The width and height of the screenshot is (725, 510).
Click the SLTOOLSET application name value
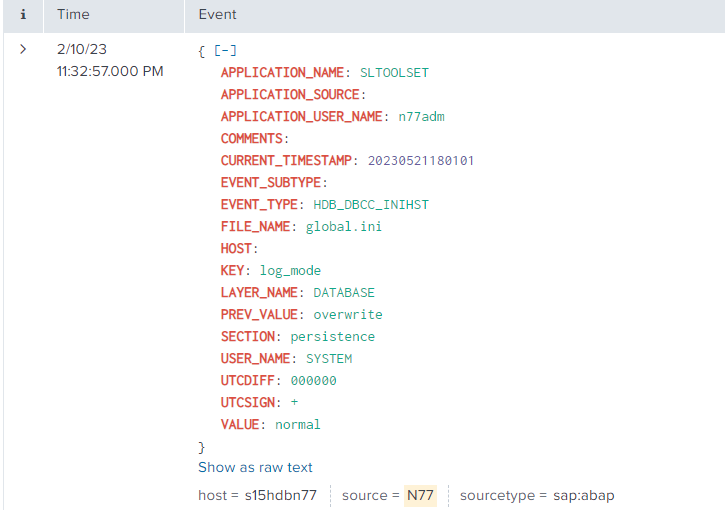point(394,72)
